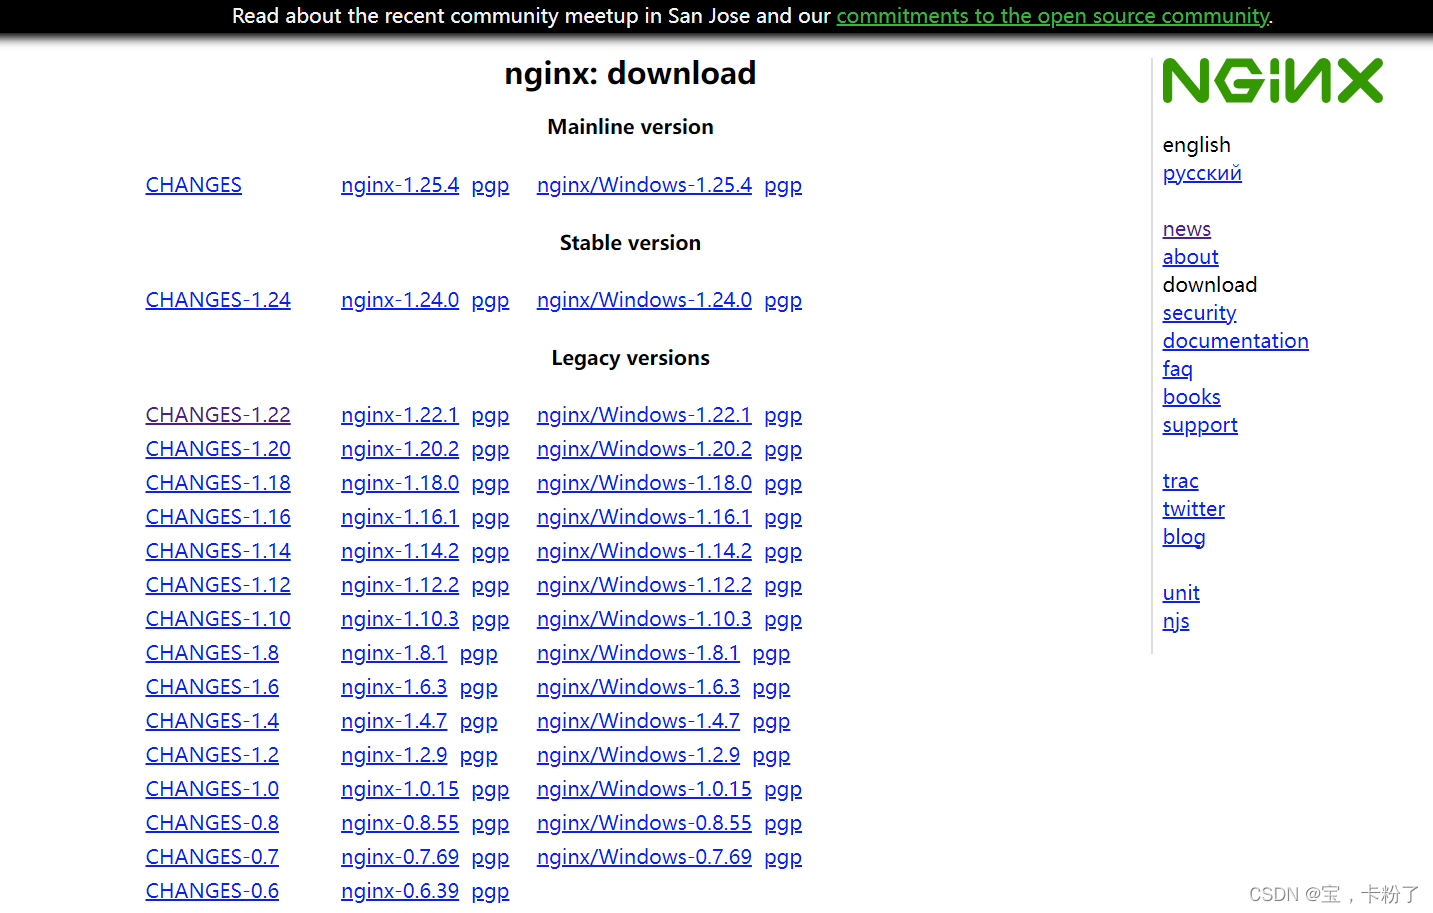
Task: Download nginx/Windows-1.25.4 build
Action: pyautogui.click(x=644, y=185)
